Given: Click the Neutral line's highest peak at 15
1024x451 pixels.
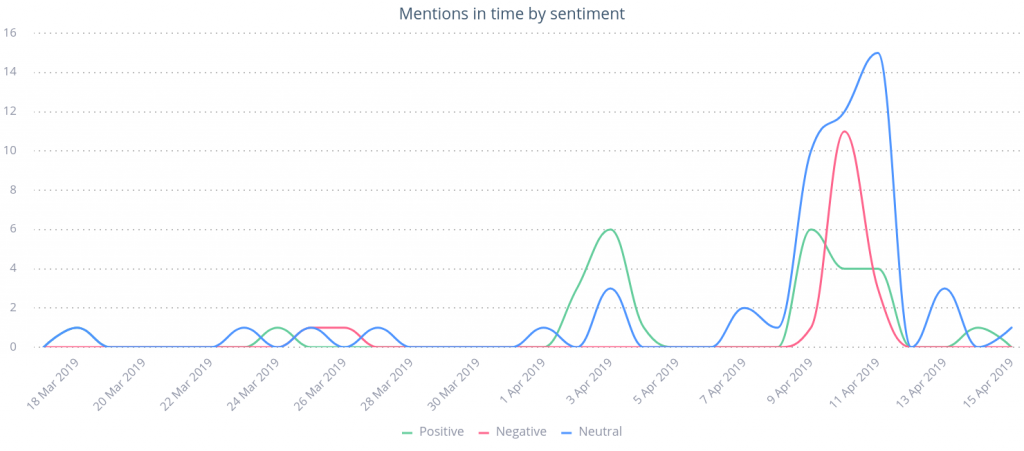Looking at the screenshot, I should pyautogui.click(x=877, y=53).
